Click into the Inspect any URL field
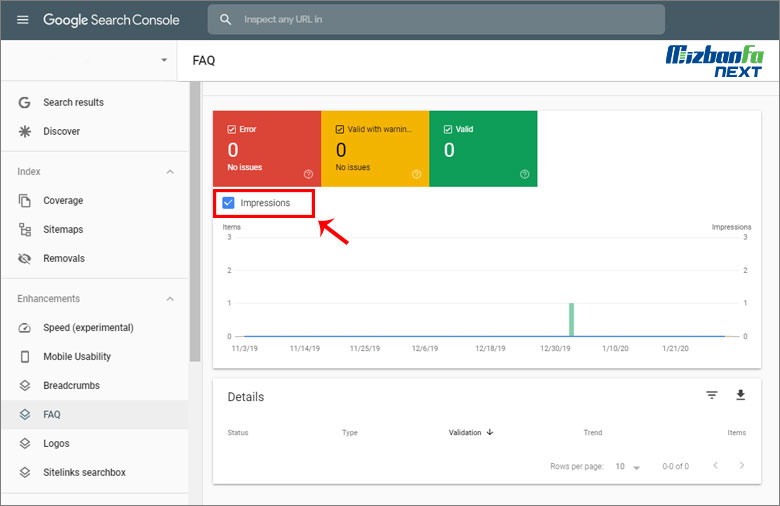 [436, 19]
